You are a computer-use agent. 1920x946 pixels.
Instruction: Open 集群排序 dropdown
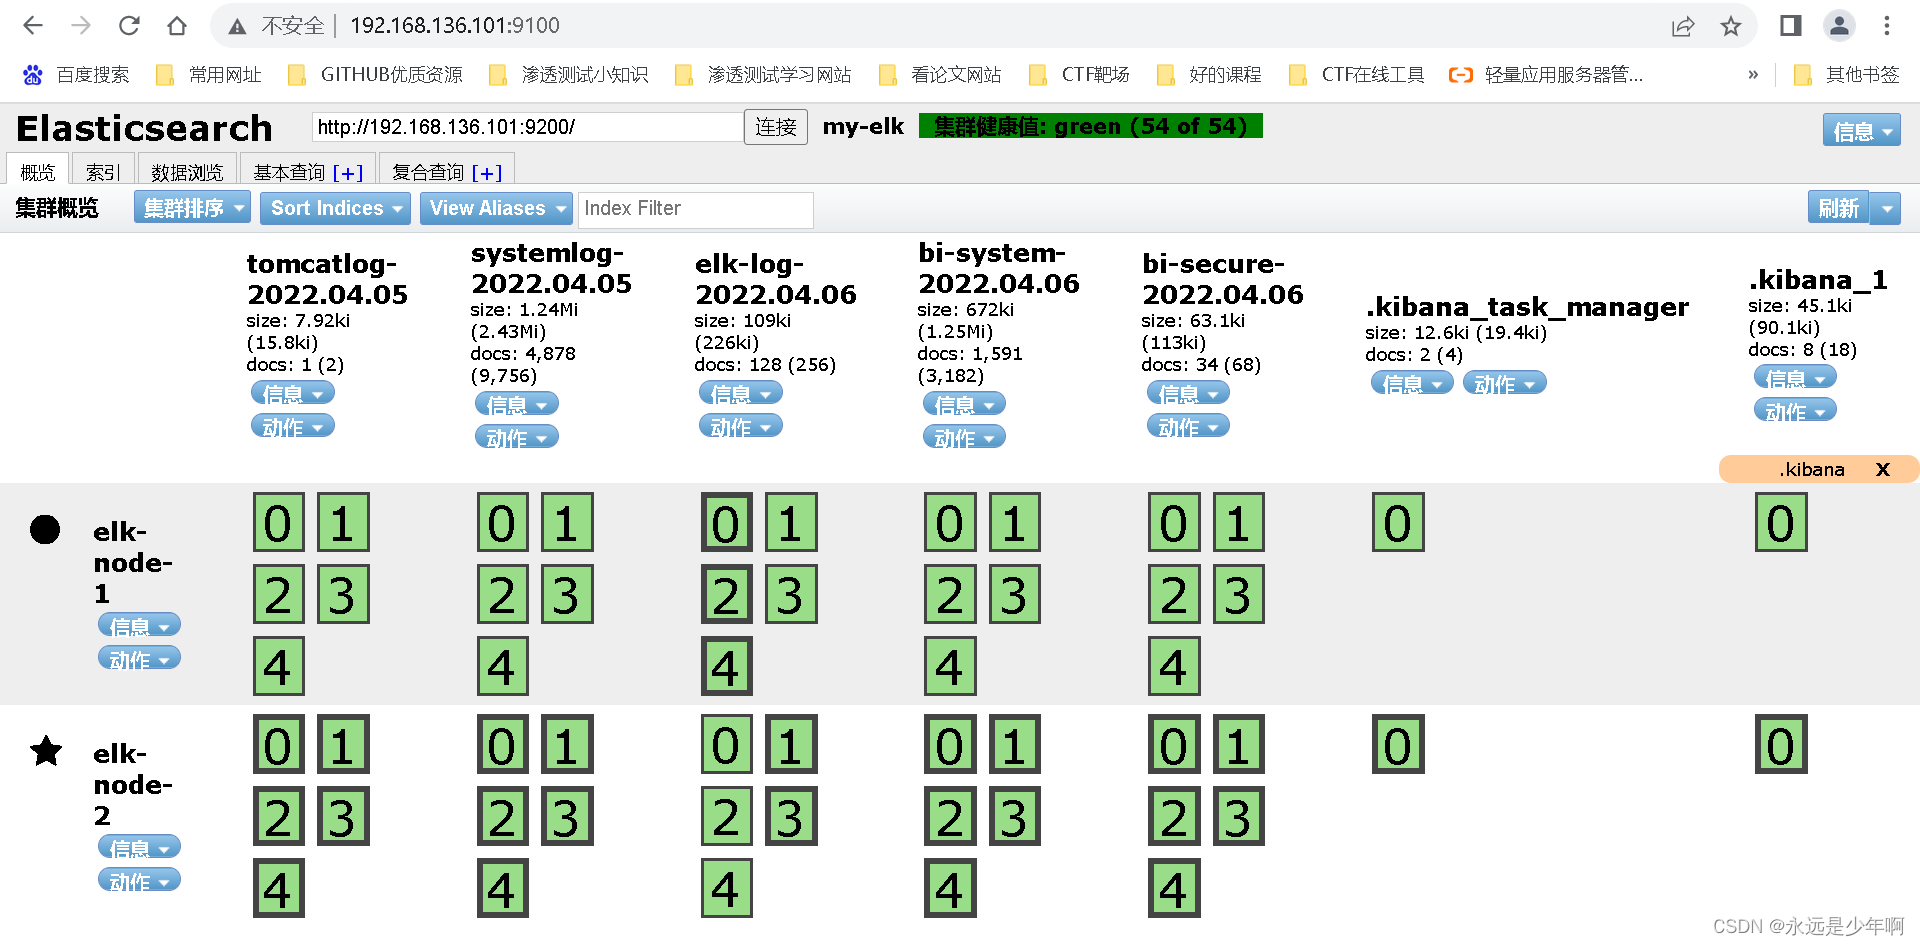192,208
